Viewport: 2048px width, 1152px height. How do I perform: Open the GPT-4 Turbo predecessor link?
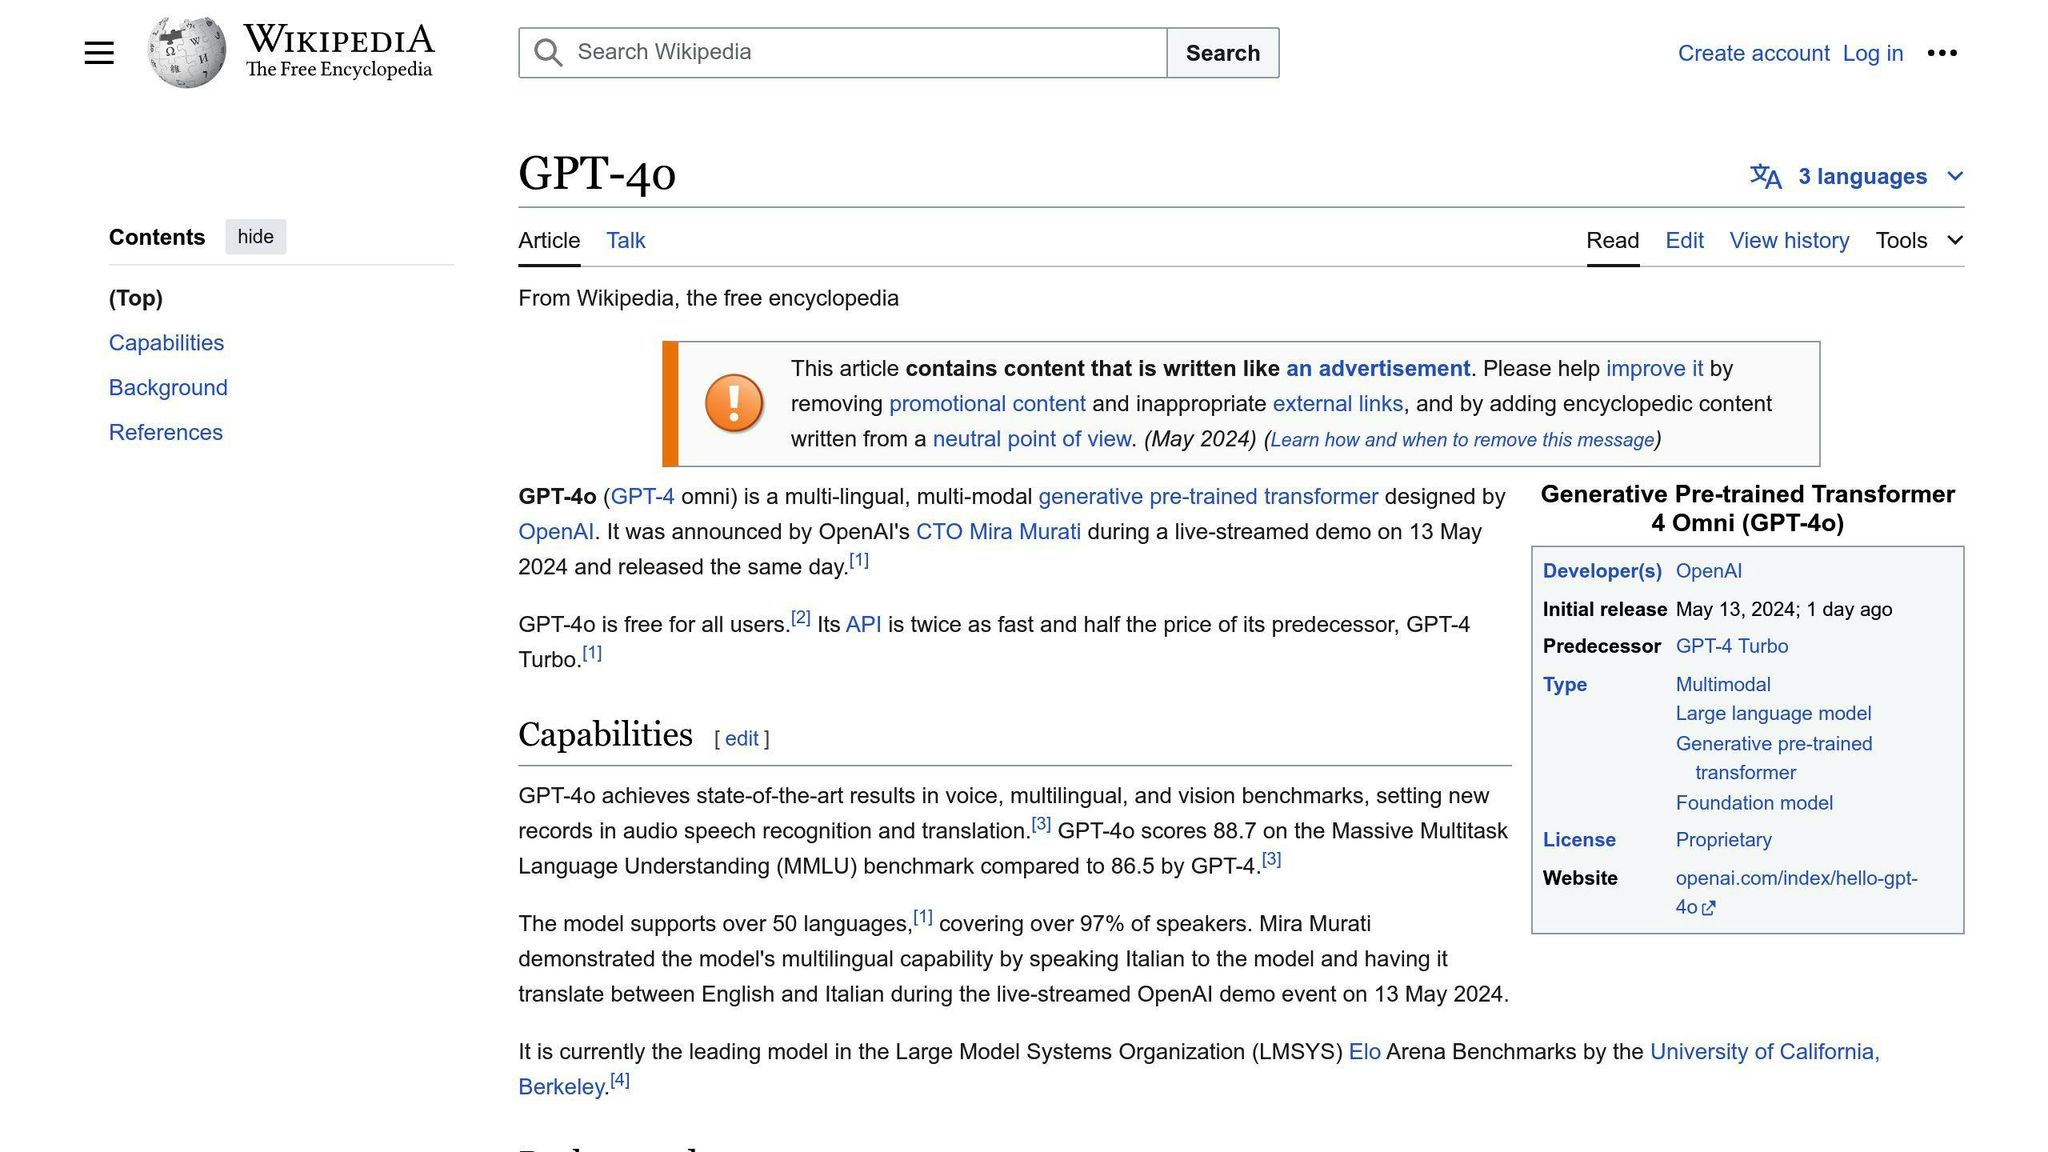coord(1732,646)
